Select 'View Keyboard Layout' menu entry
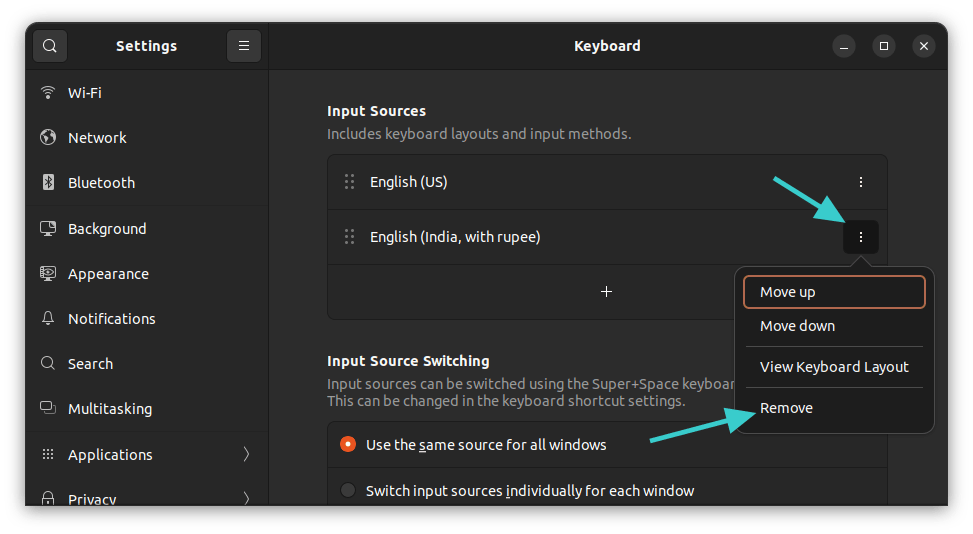Viewport: 973px width, 534px height. click(x=834, y=367)
